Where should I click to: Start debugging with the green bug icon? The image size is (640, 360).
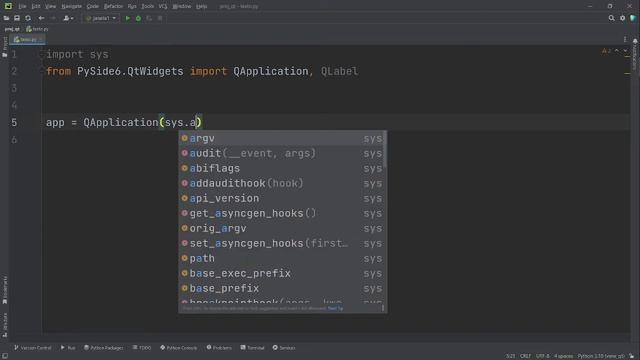(138, 18)
